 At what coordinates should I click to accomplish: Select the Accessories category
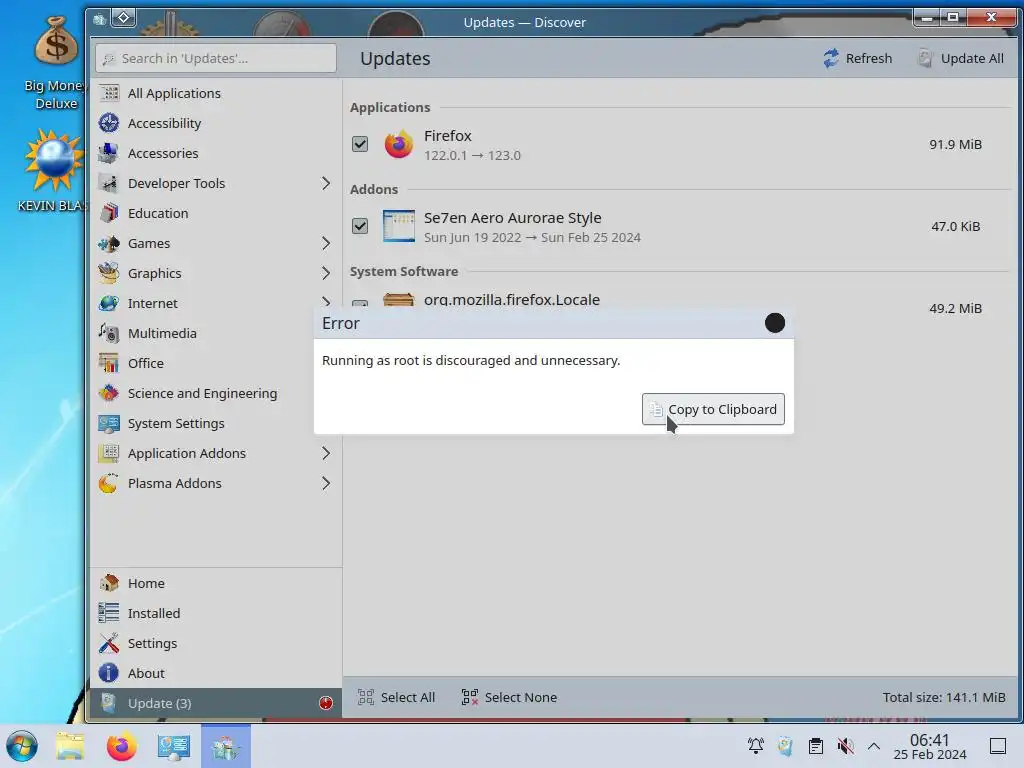point(216,153)
